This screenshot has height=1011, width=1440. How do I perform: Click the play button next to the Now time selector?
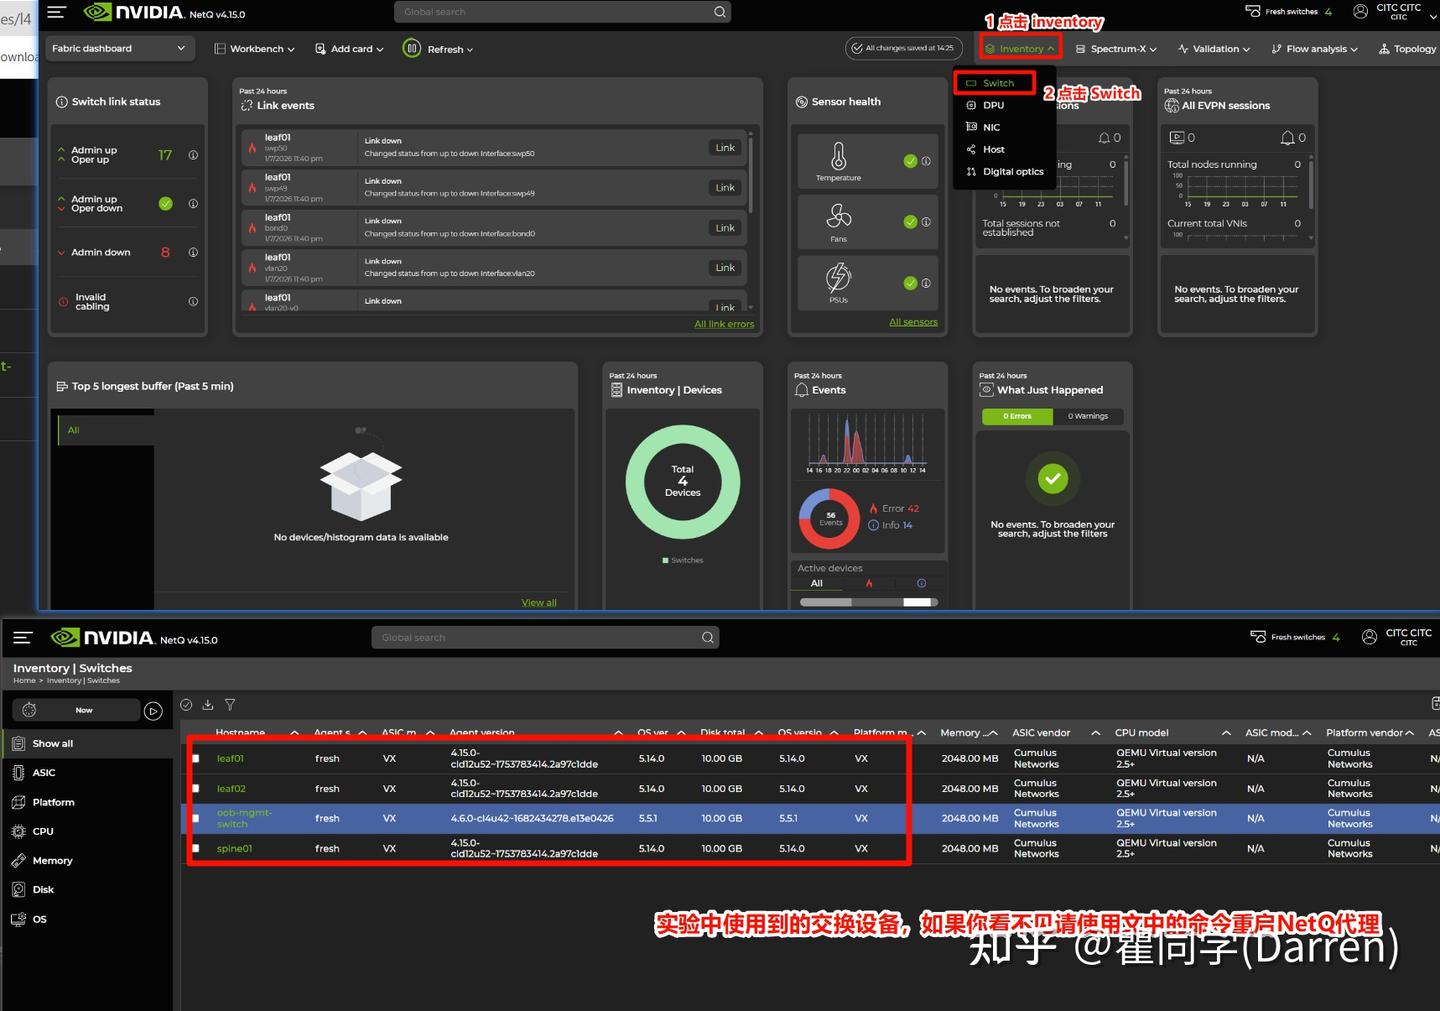(x=153, y=711)
